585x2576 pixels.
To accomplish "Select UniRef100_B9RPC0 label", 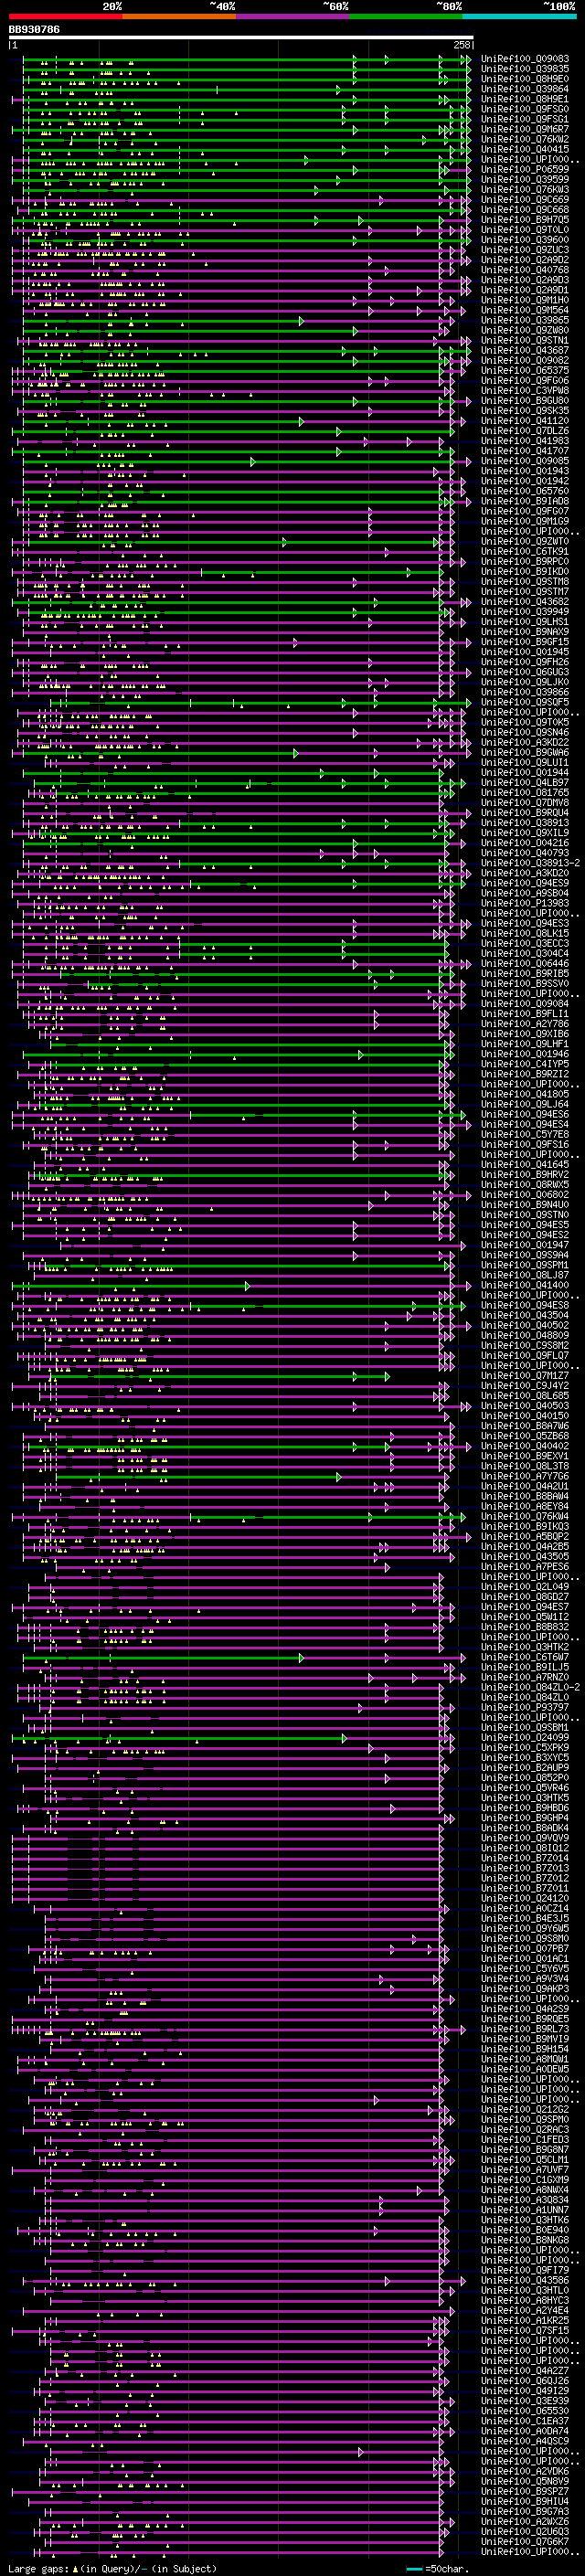I will click(x=525, y=561).
